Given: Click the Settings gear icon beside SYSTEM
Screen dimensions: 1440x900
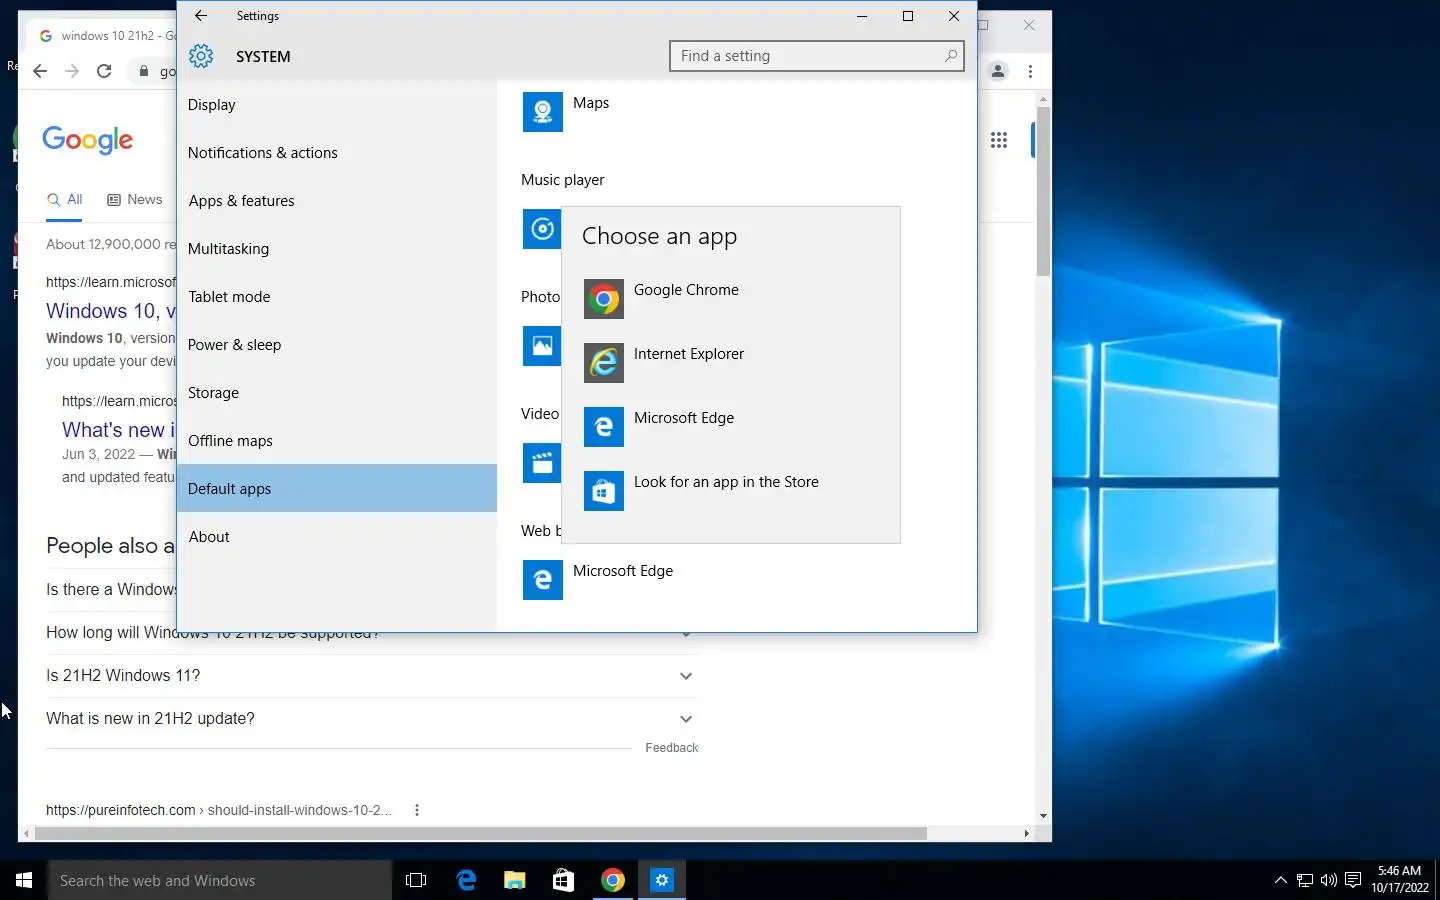Looking at the screenshot, I should 201,56.
